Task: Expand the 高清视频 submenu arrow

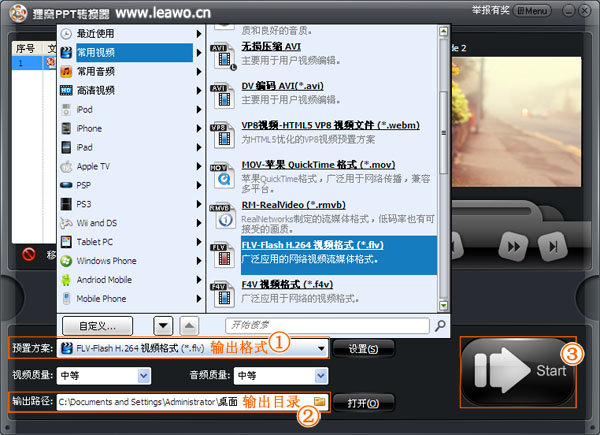Action: [199, 90]
